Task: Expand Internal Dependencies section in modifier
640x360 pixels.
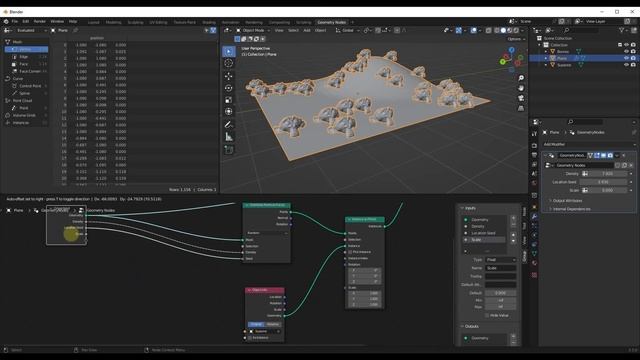Action: (571, 209)
